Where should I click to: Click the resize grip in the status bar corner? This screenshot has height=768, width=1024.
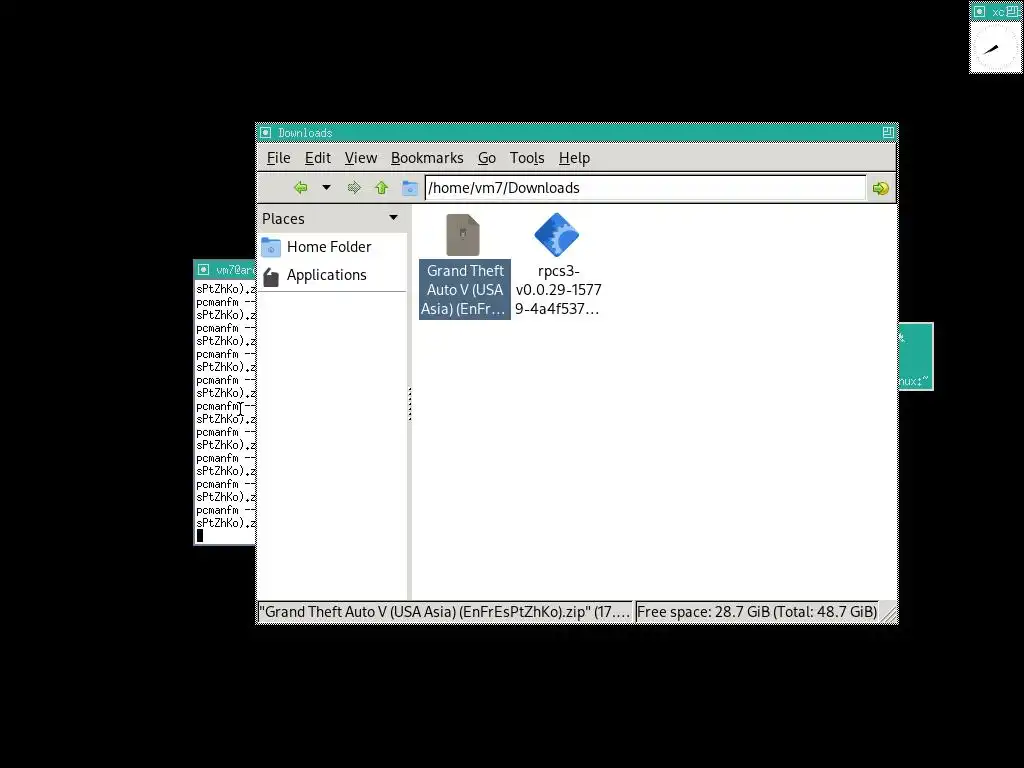pos(888,613)
